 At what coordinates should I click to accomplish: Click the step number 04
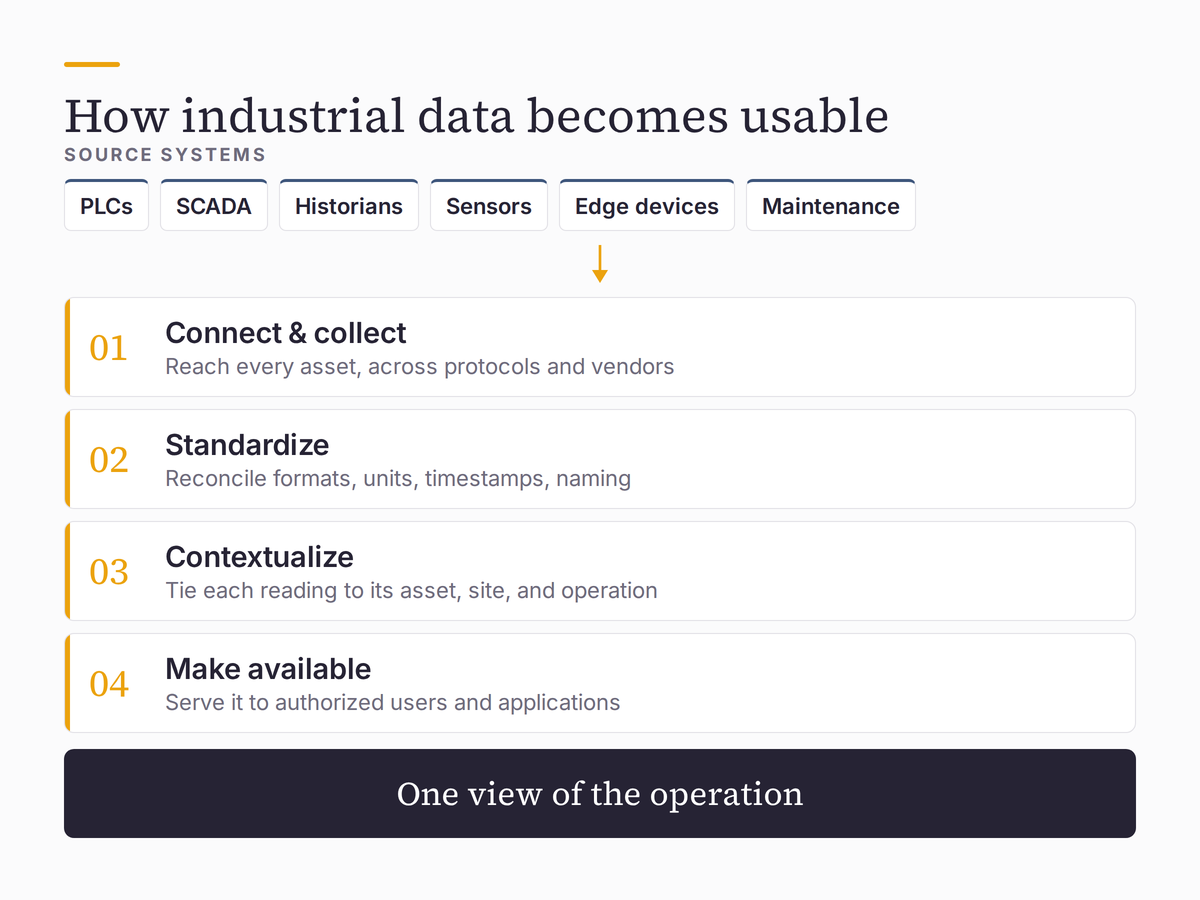point(109,684)
